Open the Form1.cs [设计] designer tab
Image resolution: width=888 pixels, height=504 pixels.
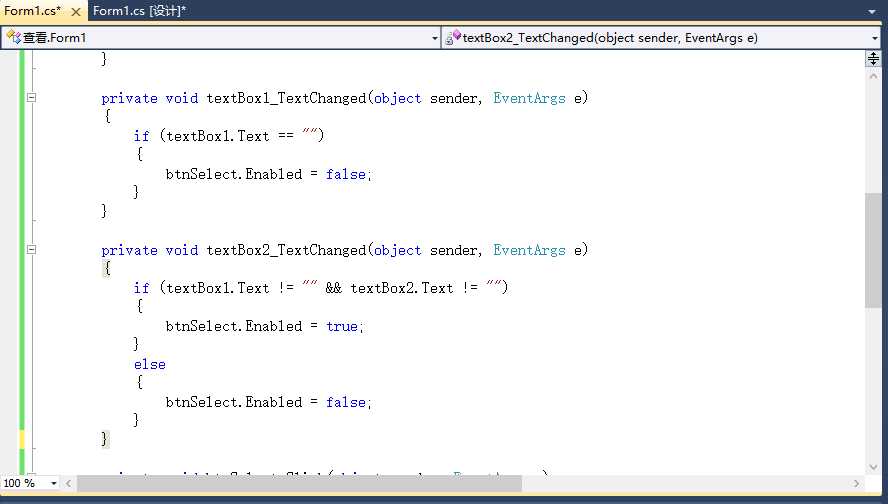pyautogui.click(x=139, y=11)
